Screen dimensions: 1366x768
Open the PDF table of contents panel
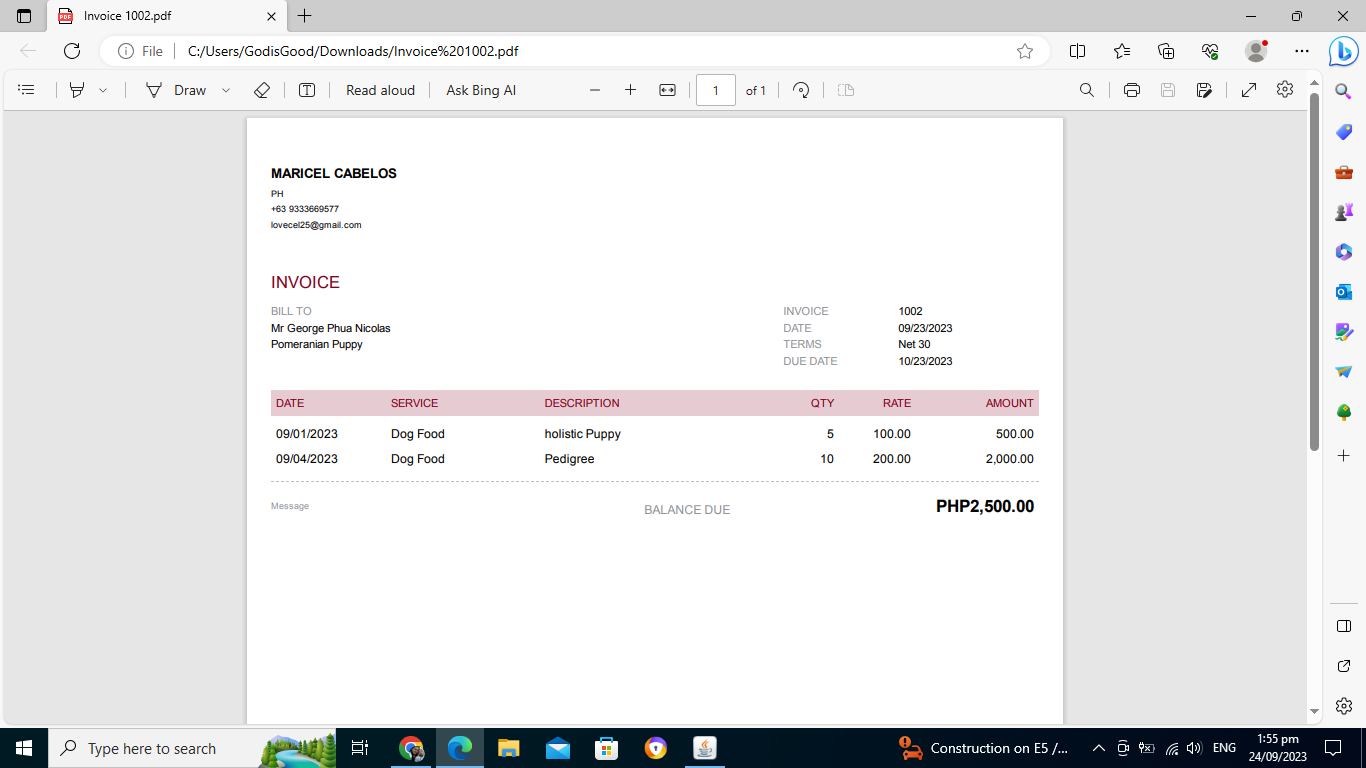[x=27, y=90]
